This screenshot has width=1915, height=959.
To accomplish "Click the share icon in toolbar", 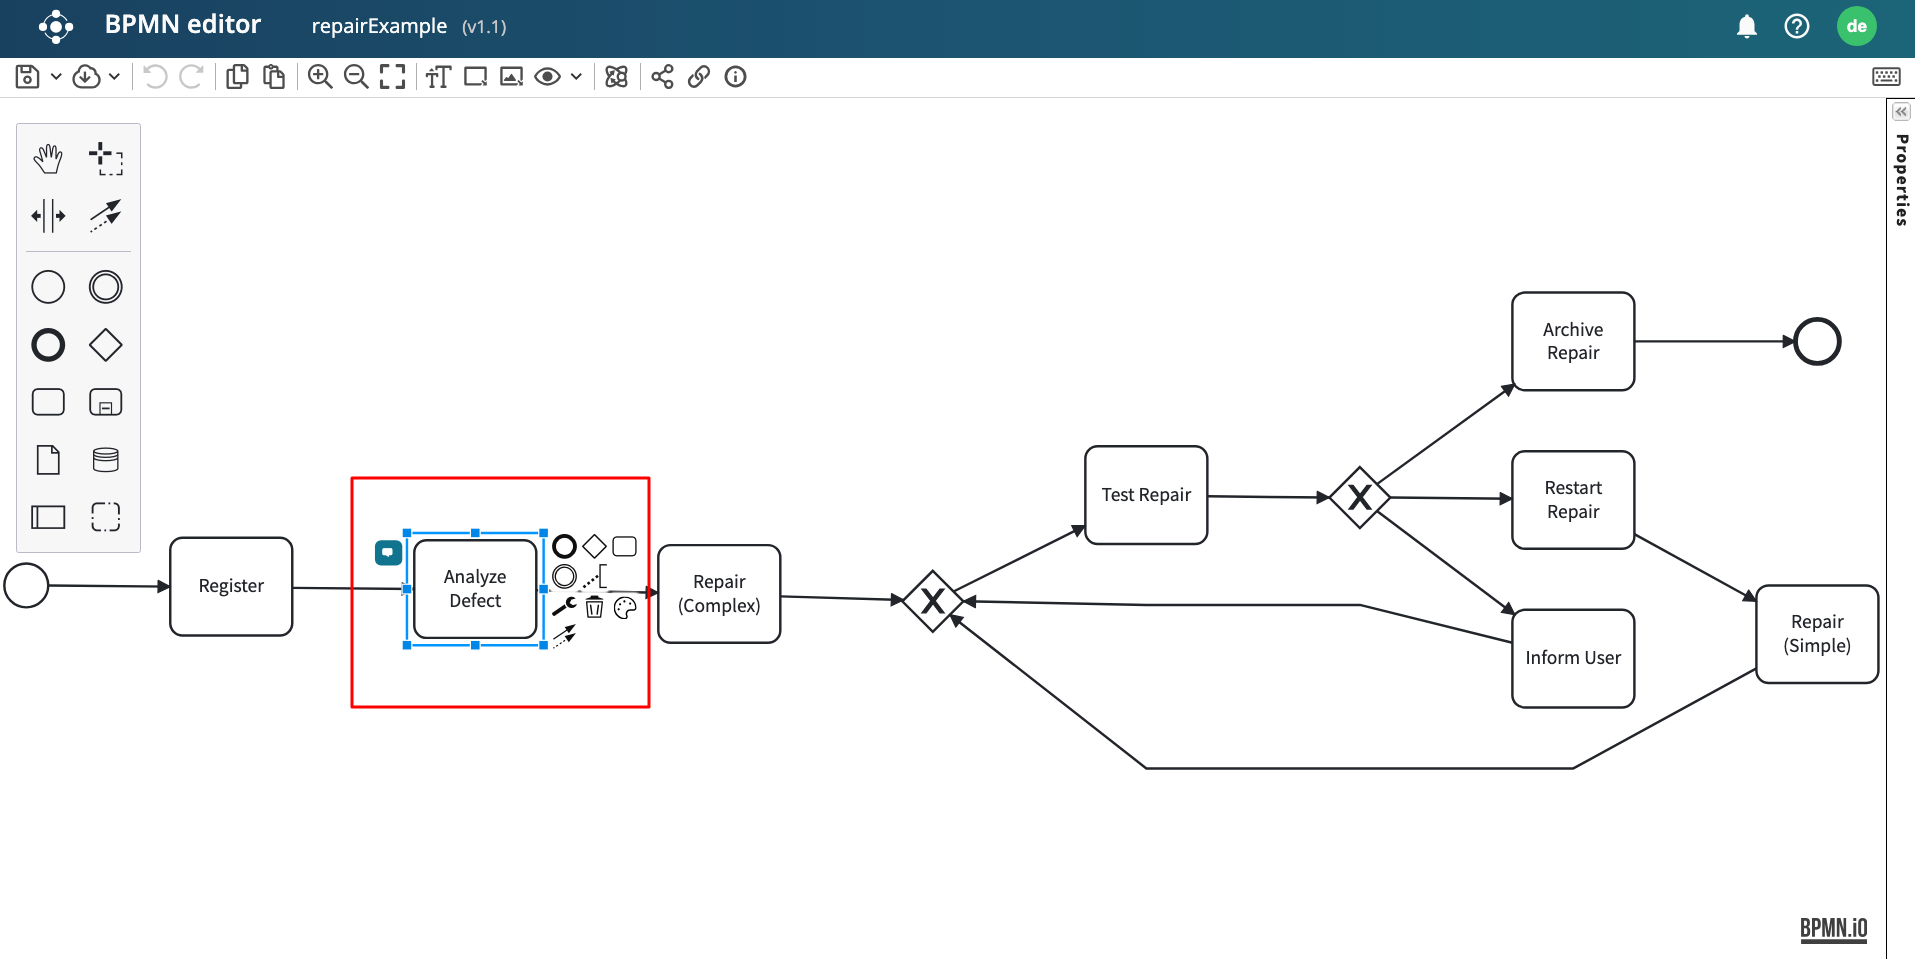I will coord(662,77).
